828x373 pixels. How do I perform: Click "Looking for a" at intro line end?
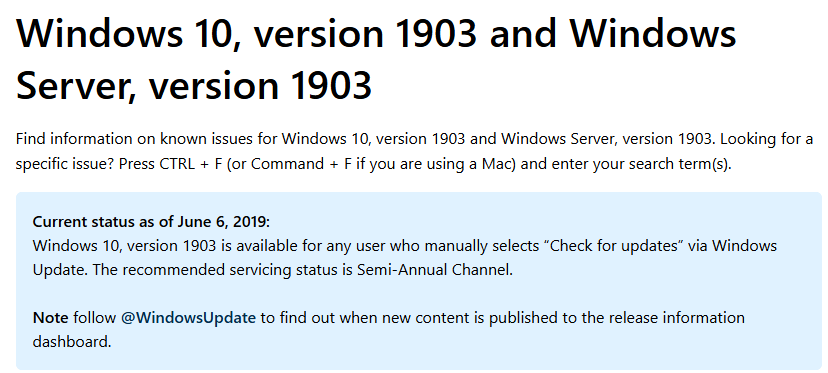coord(767,139)
